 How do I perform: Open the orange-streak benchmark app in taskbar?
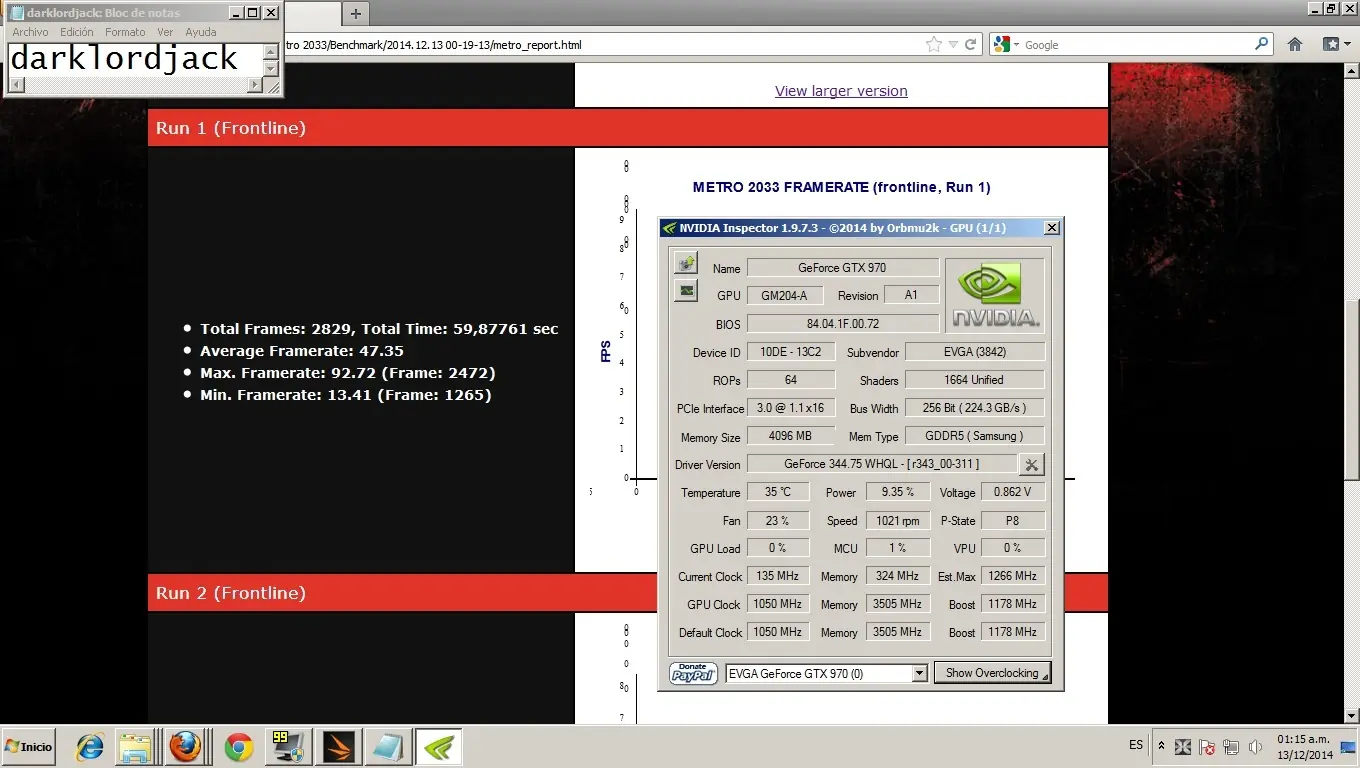pyautogui.click(x=336, y=747)
